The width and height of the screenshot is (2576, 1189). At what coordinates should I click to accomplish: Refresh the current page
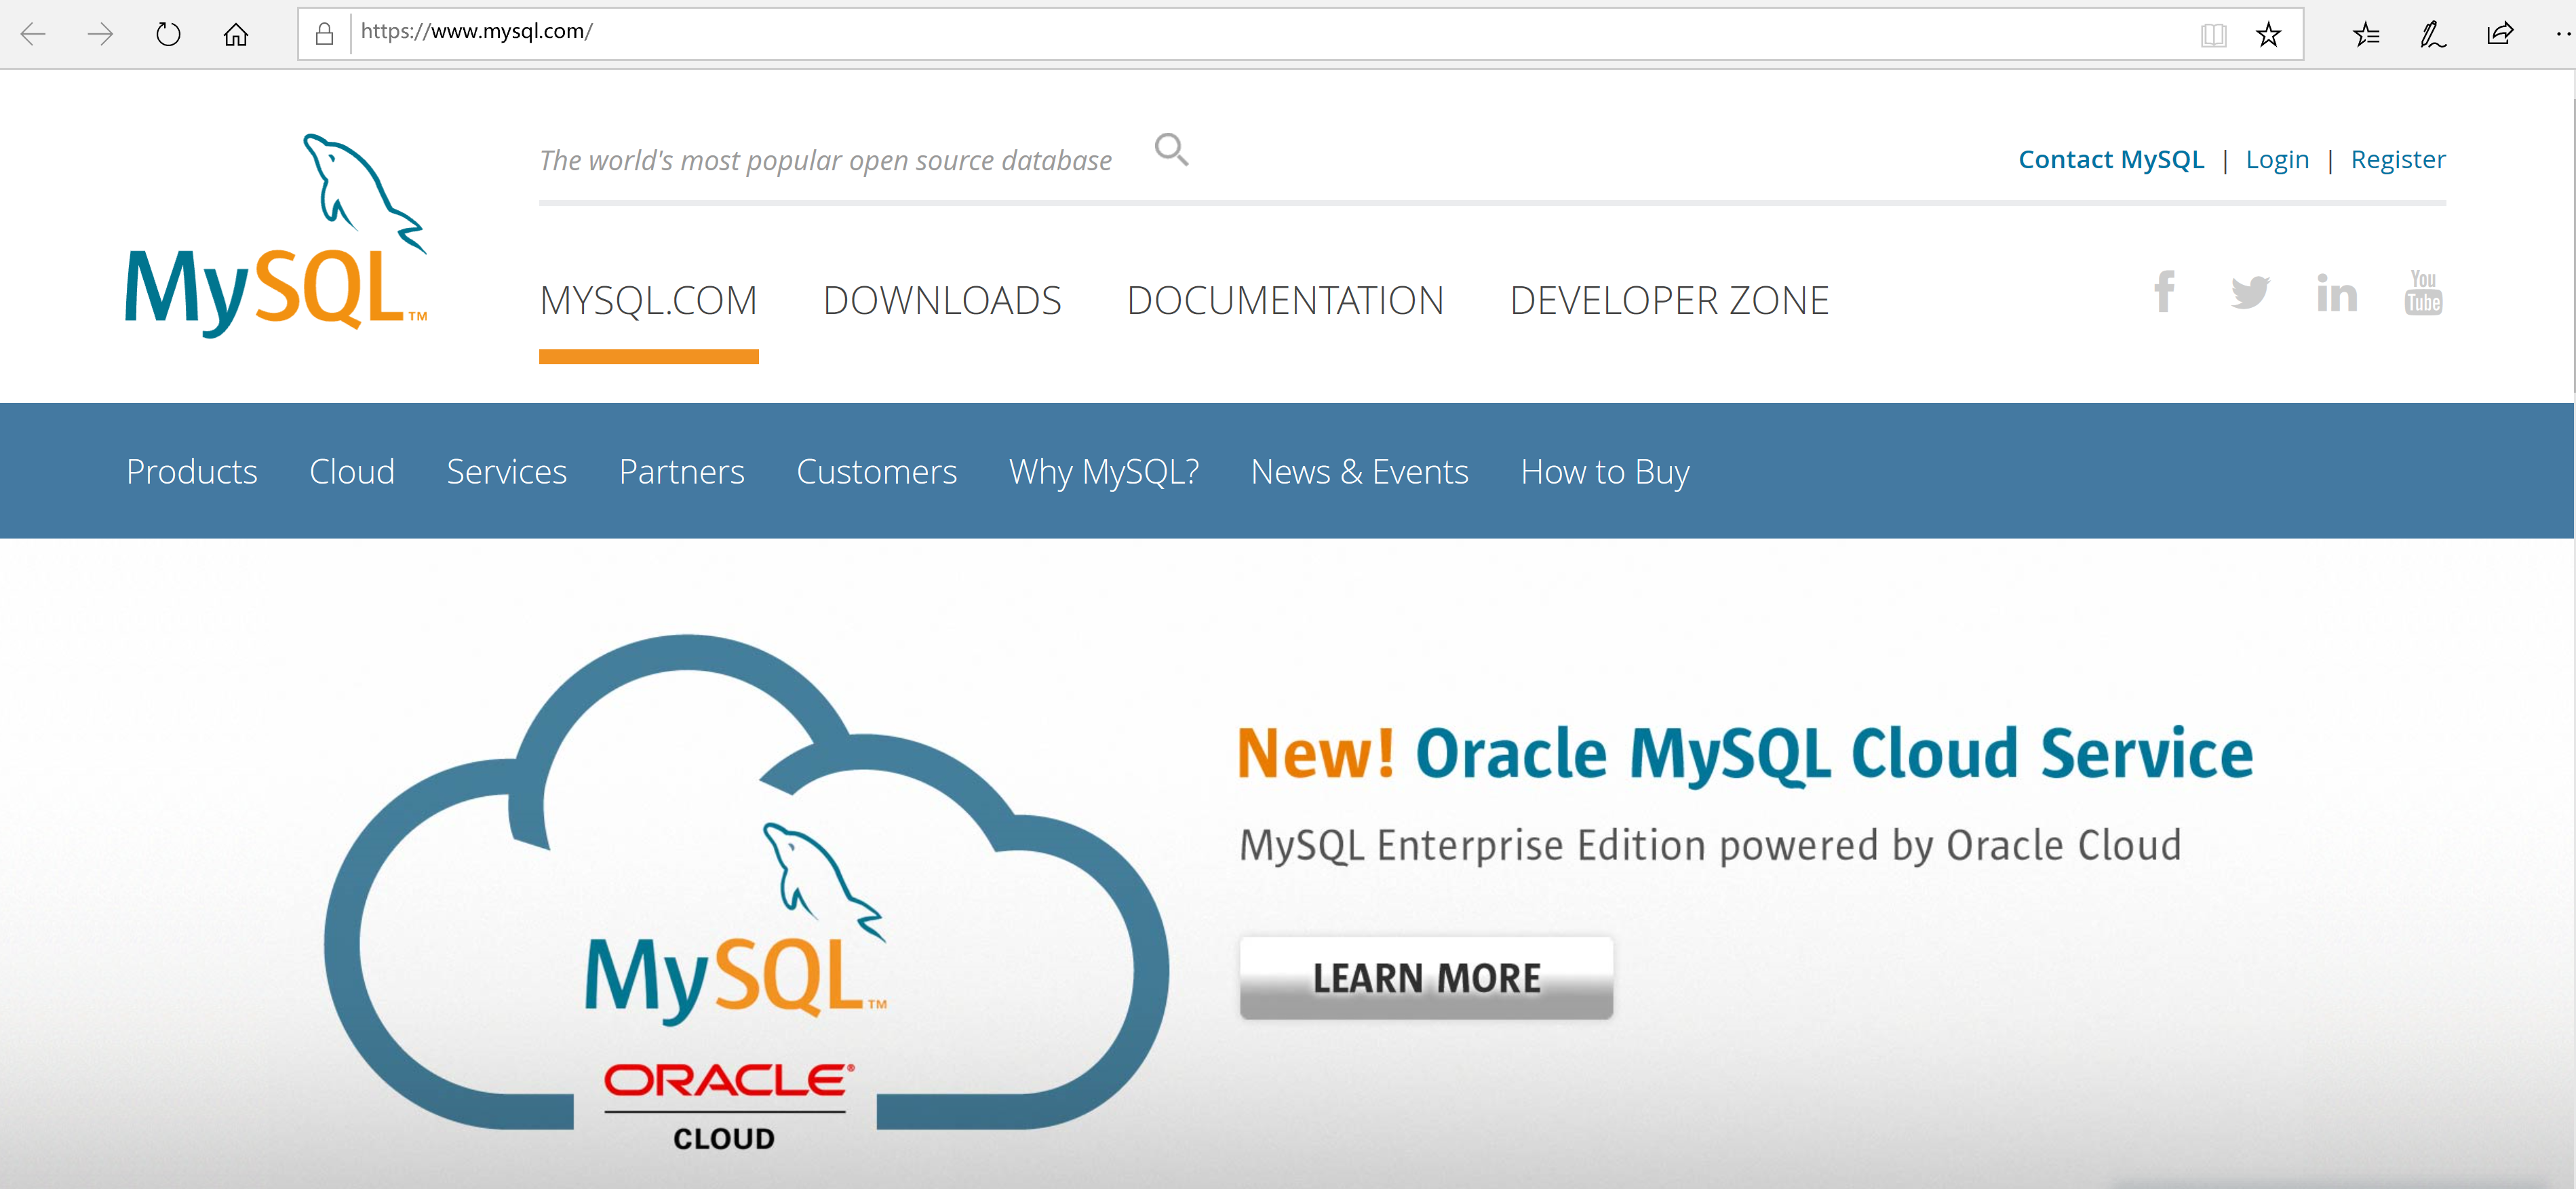pyautogui.click(x=168, y=33)
